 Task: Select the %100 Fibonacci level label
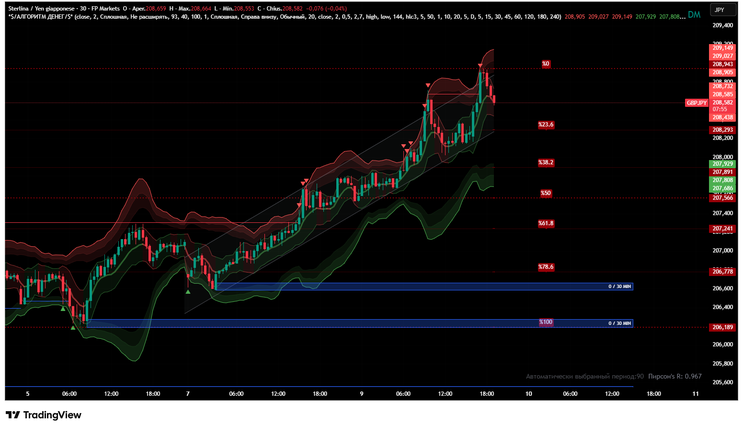pyautogui.click(x=546, y=322)
